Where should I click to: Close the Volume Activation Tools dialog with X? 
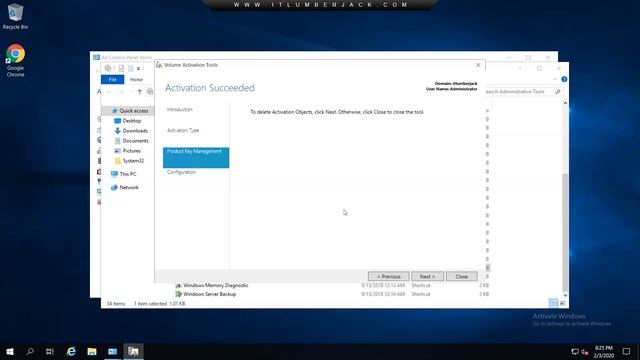click(x=478, y=65)
